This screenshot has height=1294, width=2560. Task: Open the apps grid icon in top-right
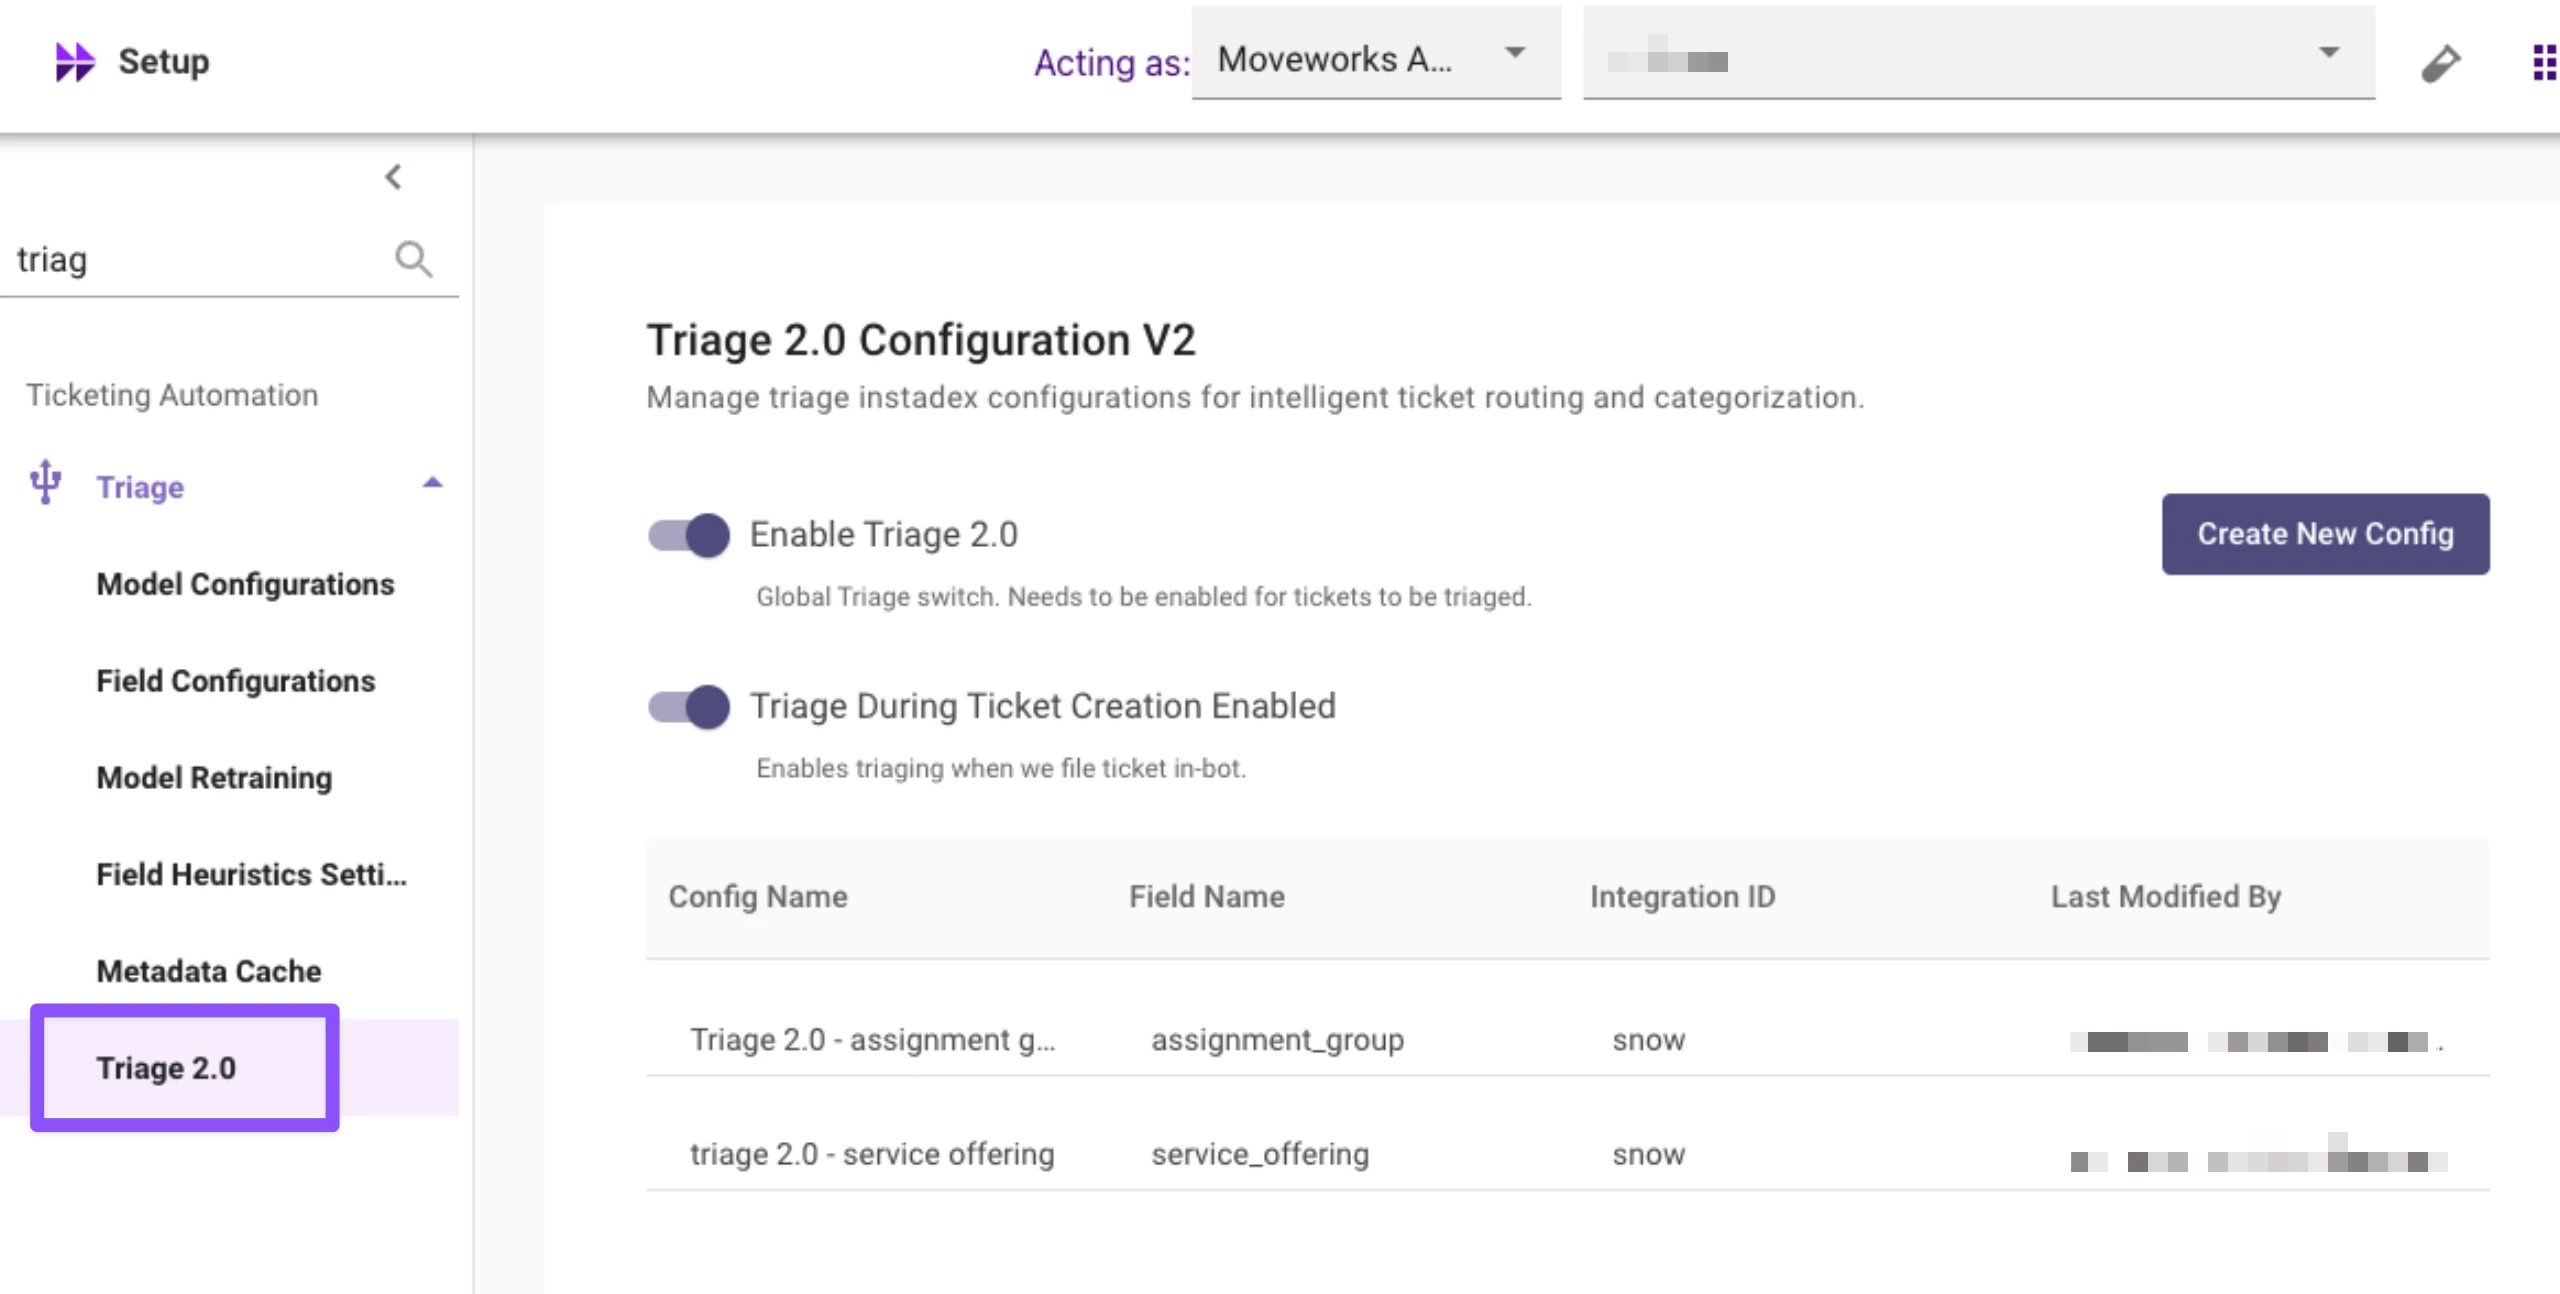[x=2543, y=62]
